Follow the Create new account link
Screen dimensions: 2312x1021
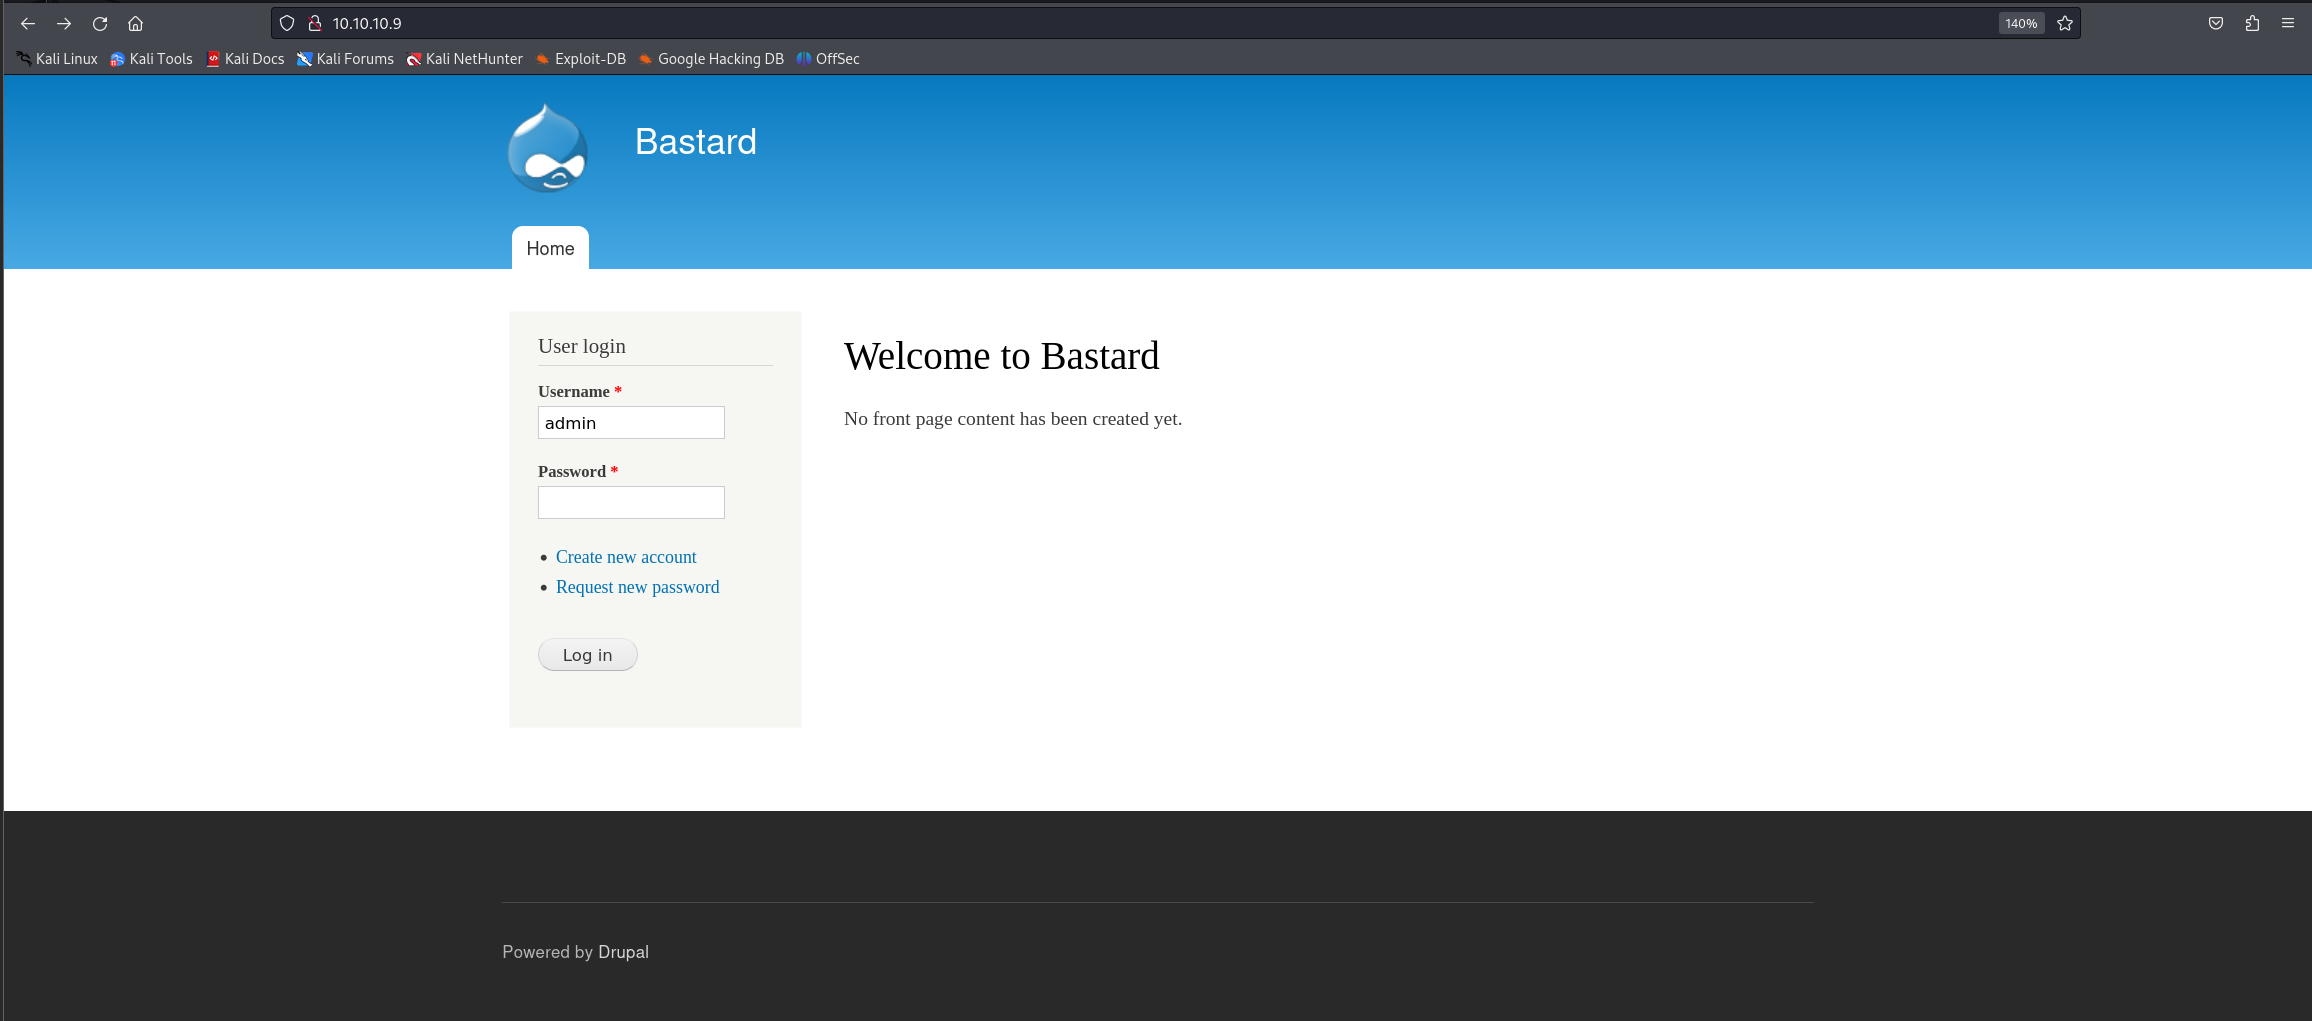(626, 557)
